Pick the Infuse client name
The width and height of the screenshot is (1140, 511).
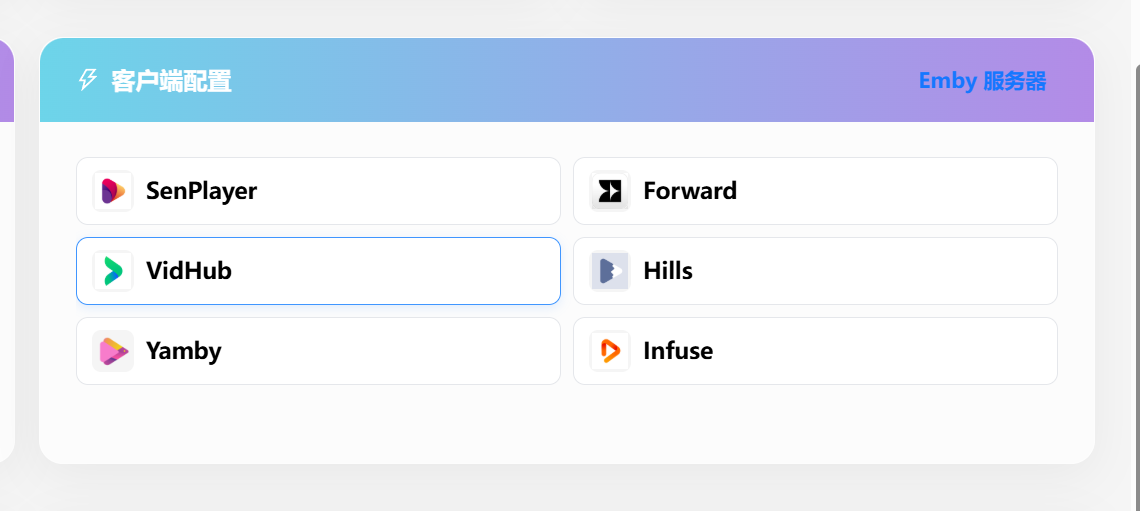pos(678,351)
